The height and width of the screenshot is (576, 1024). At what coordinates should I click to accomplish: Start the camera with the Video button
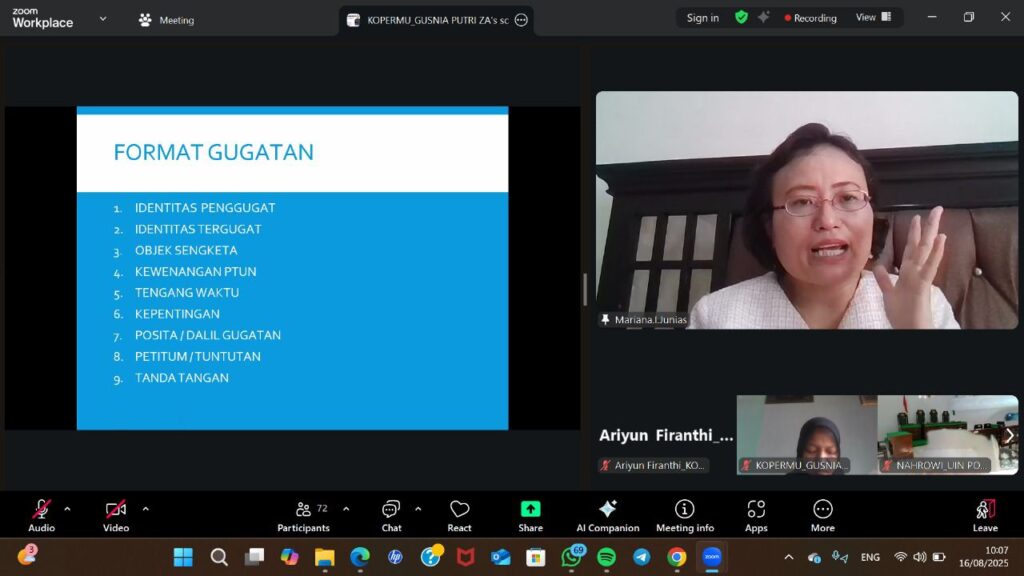click(116, 515)
